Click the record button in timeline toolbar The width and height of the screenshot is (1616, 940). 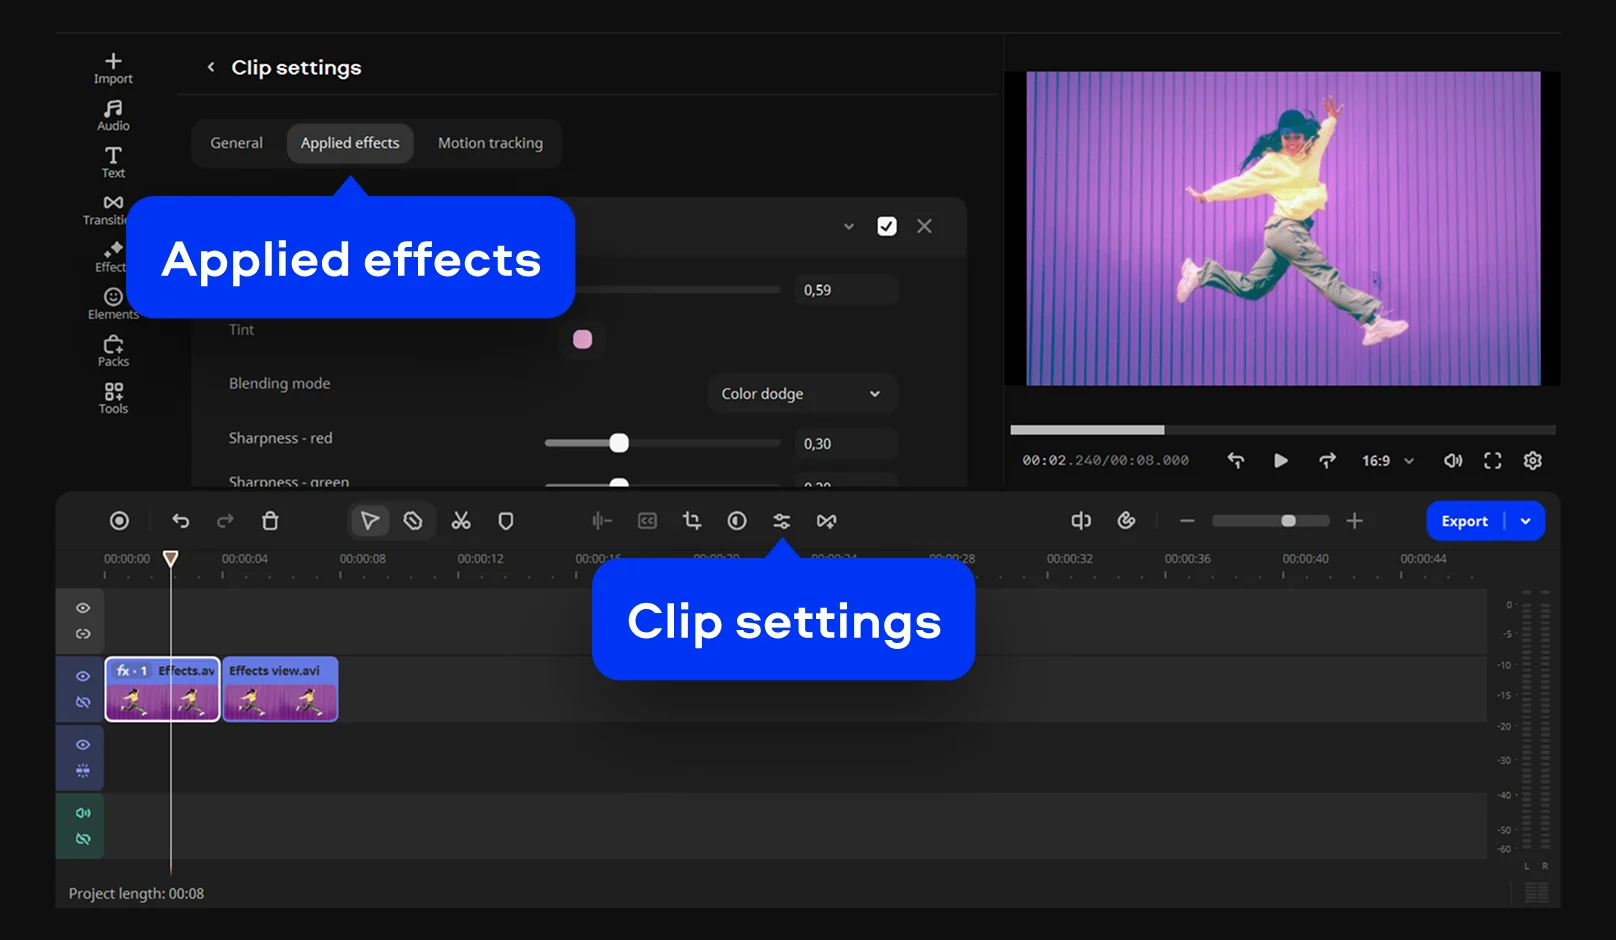[x=119, y=521]
